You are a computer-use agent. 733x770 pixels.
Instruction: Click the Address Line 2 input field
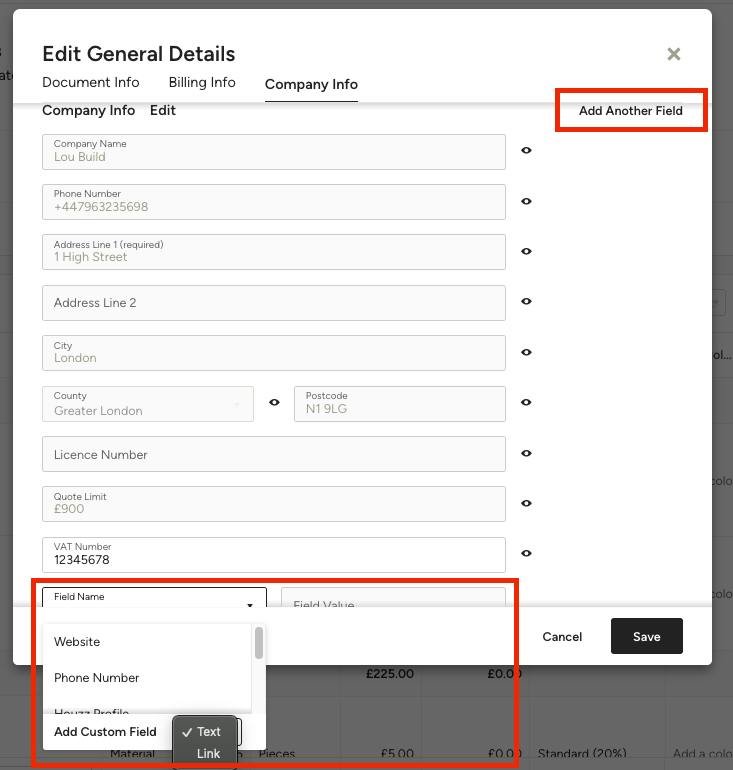tap(273, 303)
